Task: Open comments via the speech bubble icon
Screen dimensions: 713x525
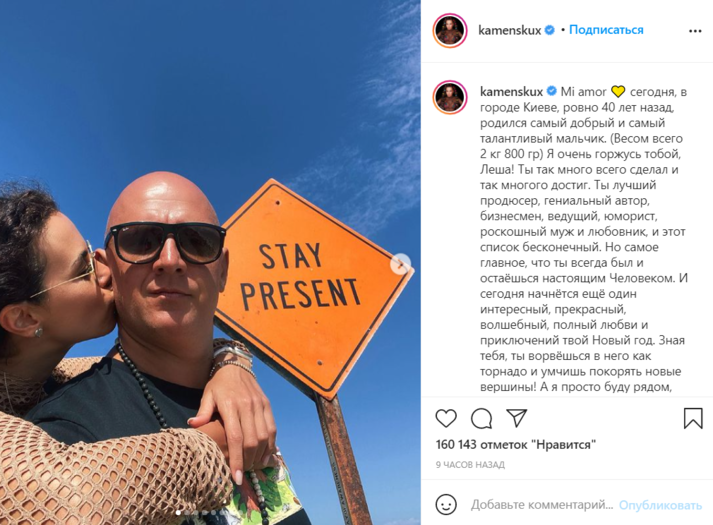Action: tap(481, 418)
